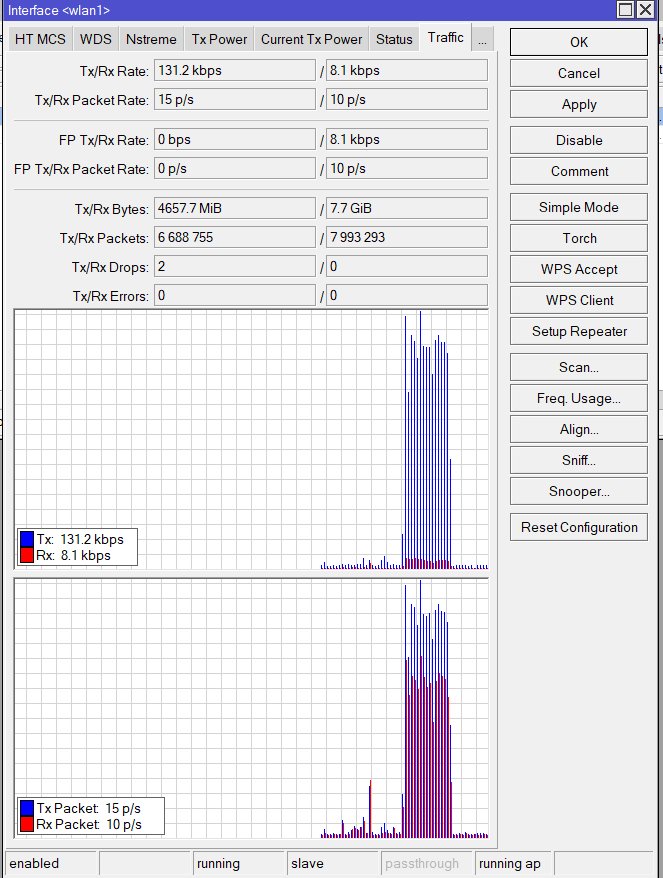Open Setup Repeater dialog
Viewport: 663px width, 878px height.
[x=579, y=331]
